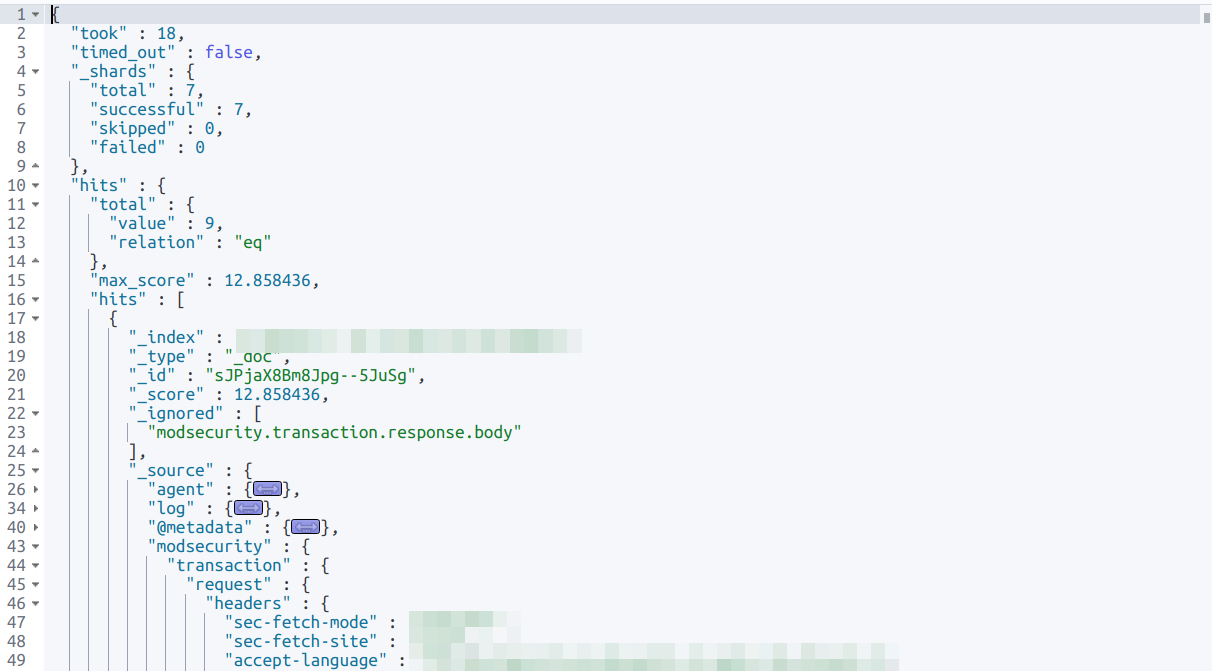Select the "false" value of timed_out
This screenshot has height=671, width=1212.
(228, 52)
